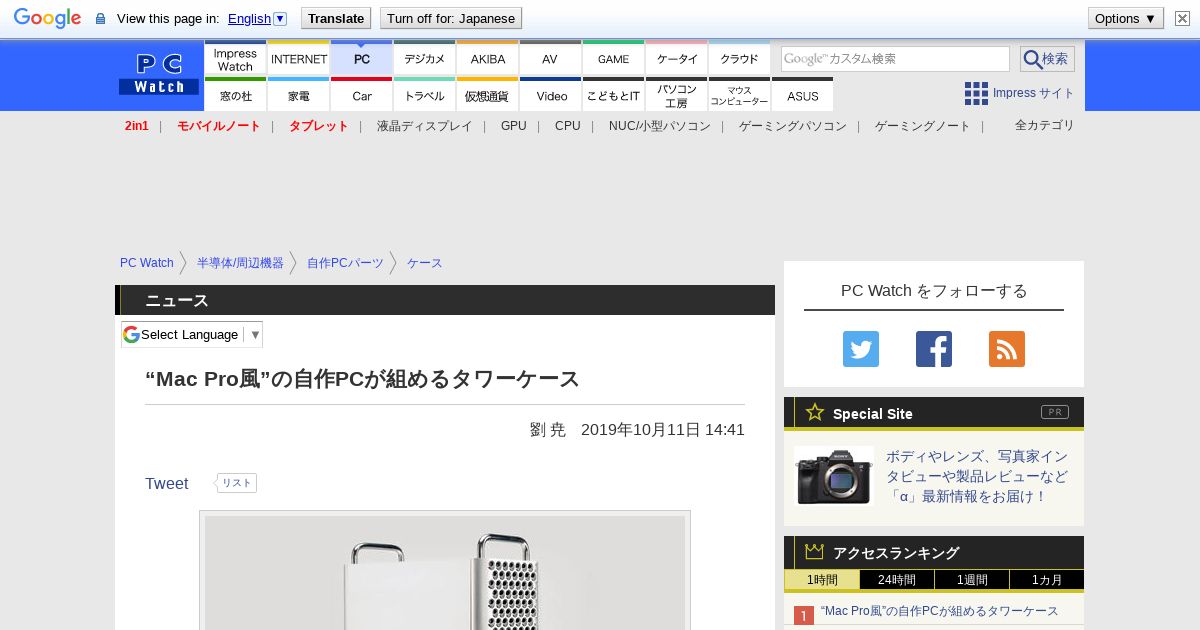Open the ケータイ tab
Image resolution: width=1200 pixels, height=630 pixels.
point(677,59)
